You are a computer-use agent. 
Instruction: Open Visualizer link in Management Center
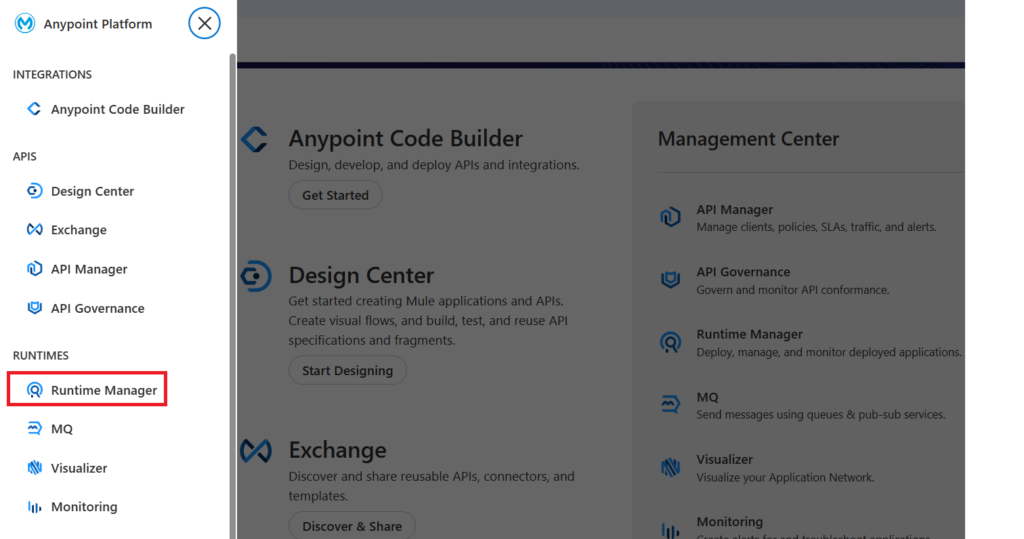click(x=724, y=459)
